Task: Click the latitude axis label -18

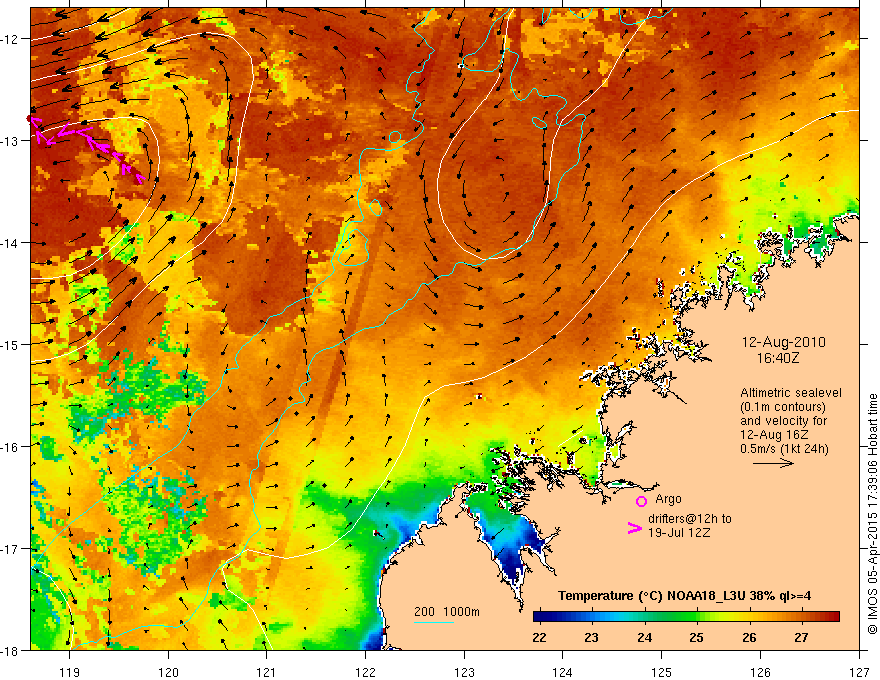Action: pyautogui.click(x=11, y=651)
